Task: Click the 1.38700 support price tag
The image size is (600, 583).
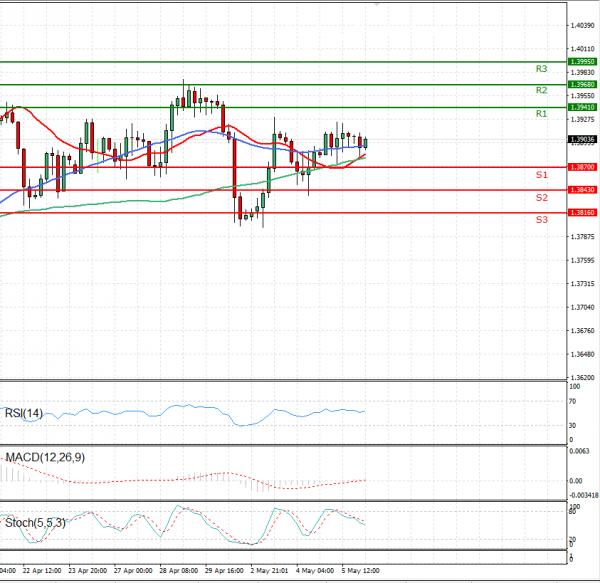Action: tap(582, 167)
